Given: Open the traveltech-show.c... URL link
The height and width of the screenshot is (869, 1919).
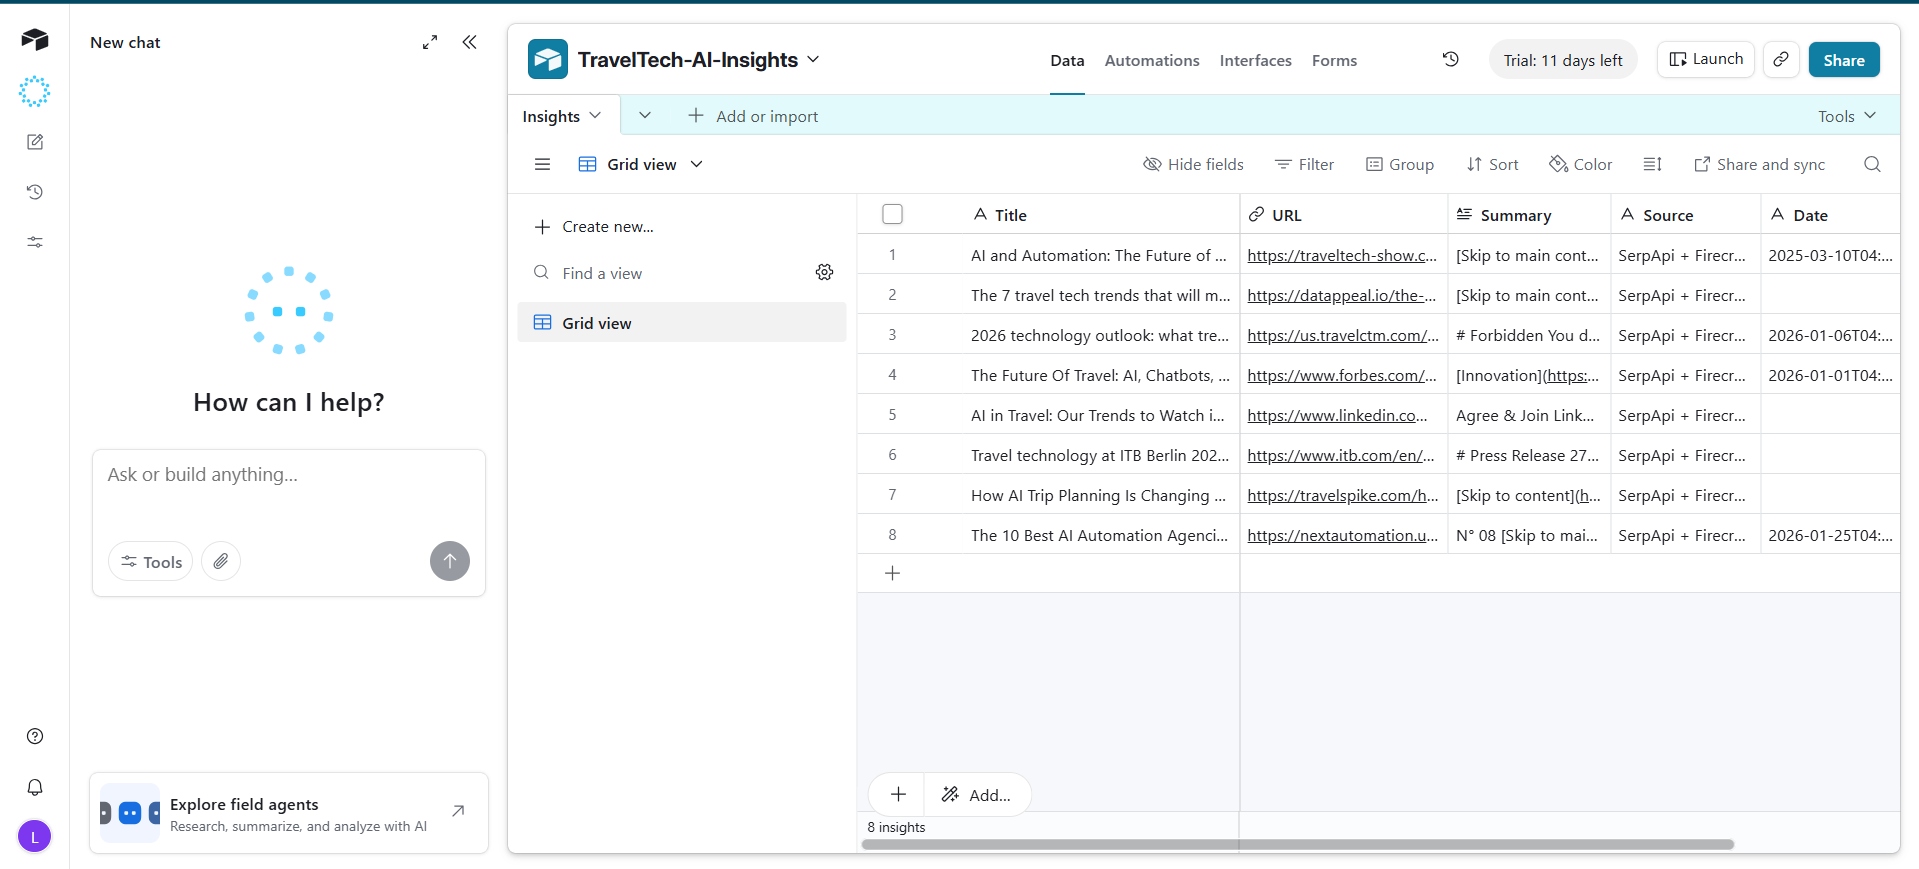Looking at the screenshot, I should pyautogui.click(x=1342, y=255).
